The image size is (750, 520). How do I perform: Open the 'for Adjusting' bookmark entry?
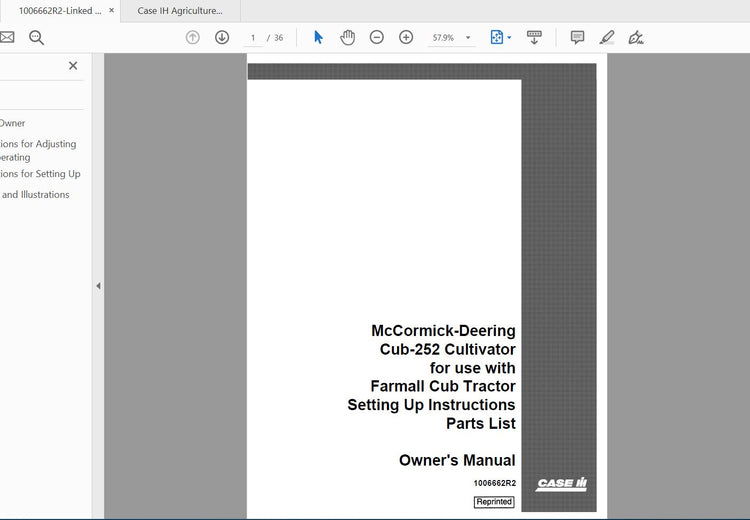(38, 150)
